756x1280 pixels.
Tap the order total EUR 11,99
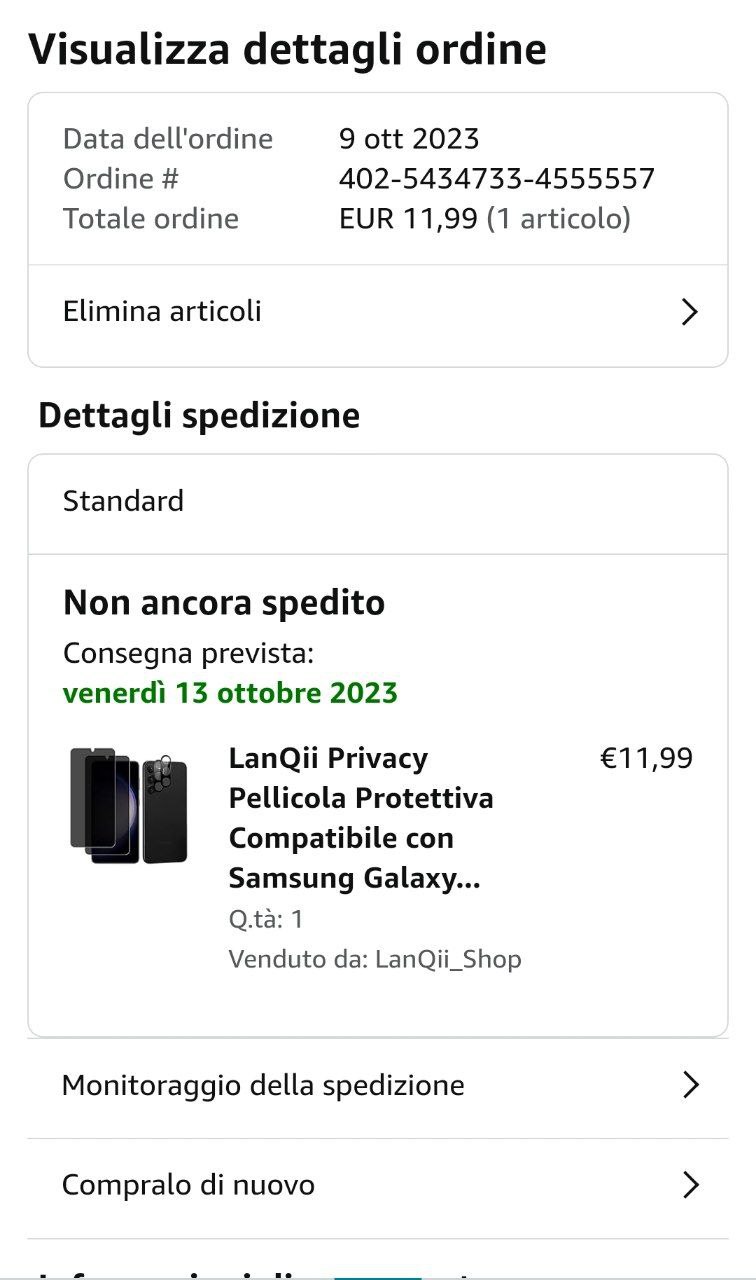click(x=408, y=219)
